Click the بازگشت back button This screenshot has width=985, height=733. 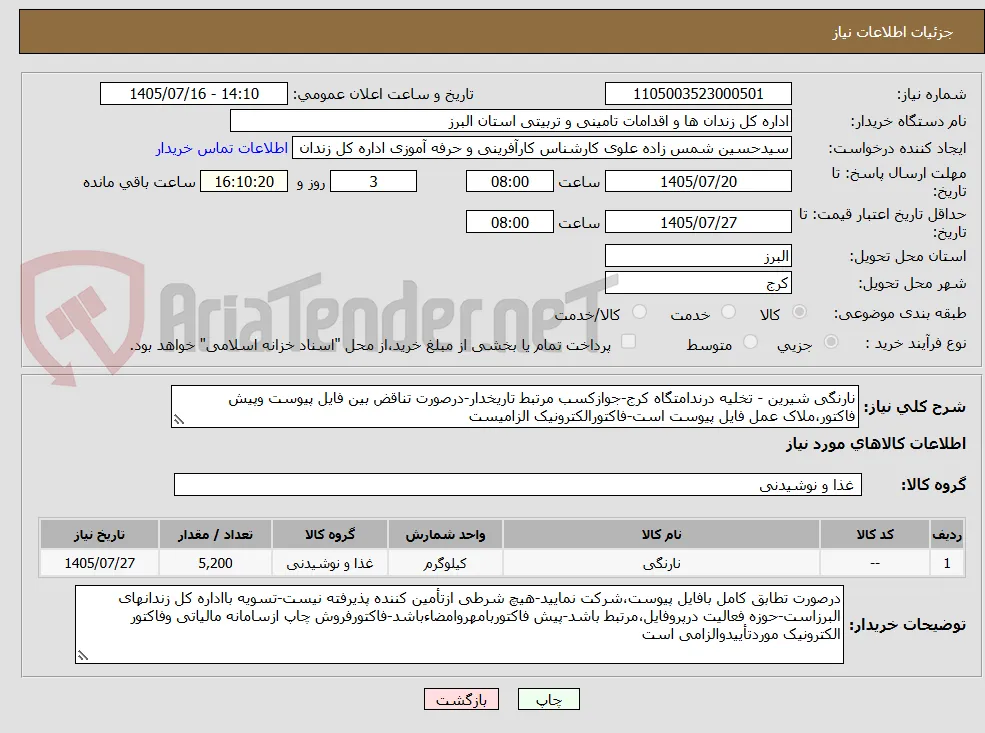pos(462,700)
